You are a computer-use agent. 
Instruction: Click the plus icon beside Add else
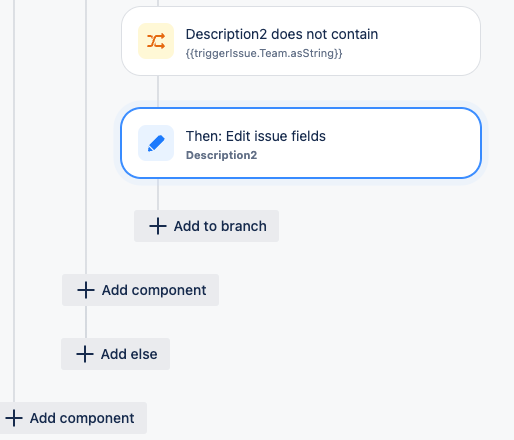85,354
